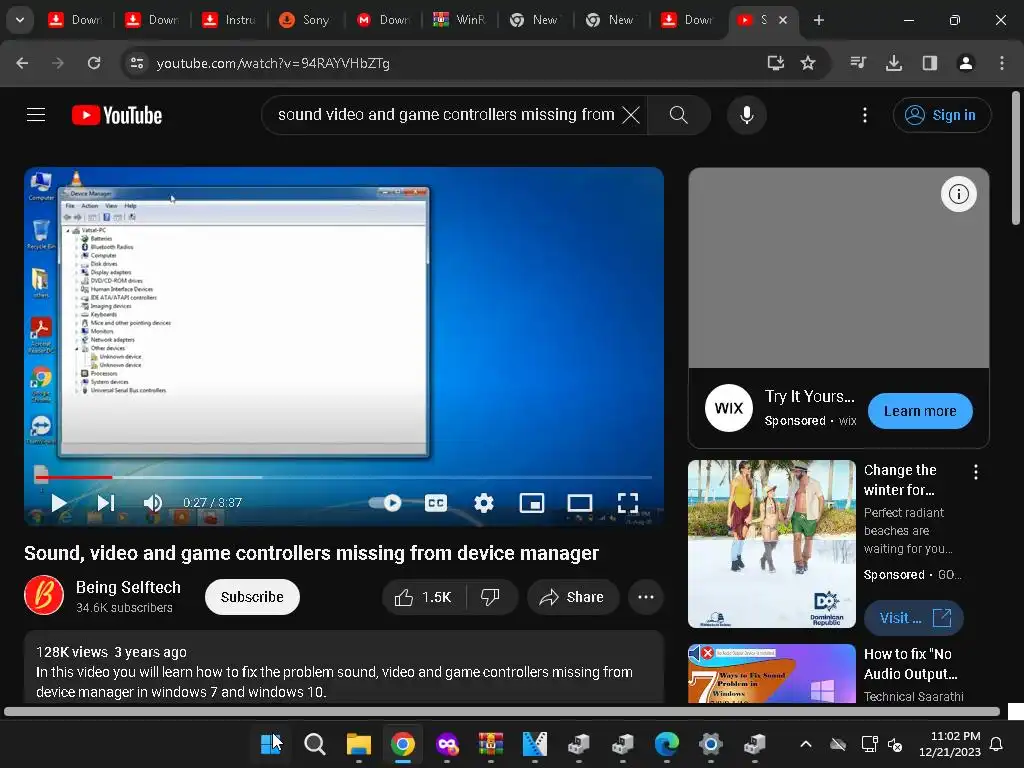Skip to the next video
Screen dimensions: 1024x768
[x=106, y=502]
